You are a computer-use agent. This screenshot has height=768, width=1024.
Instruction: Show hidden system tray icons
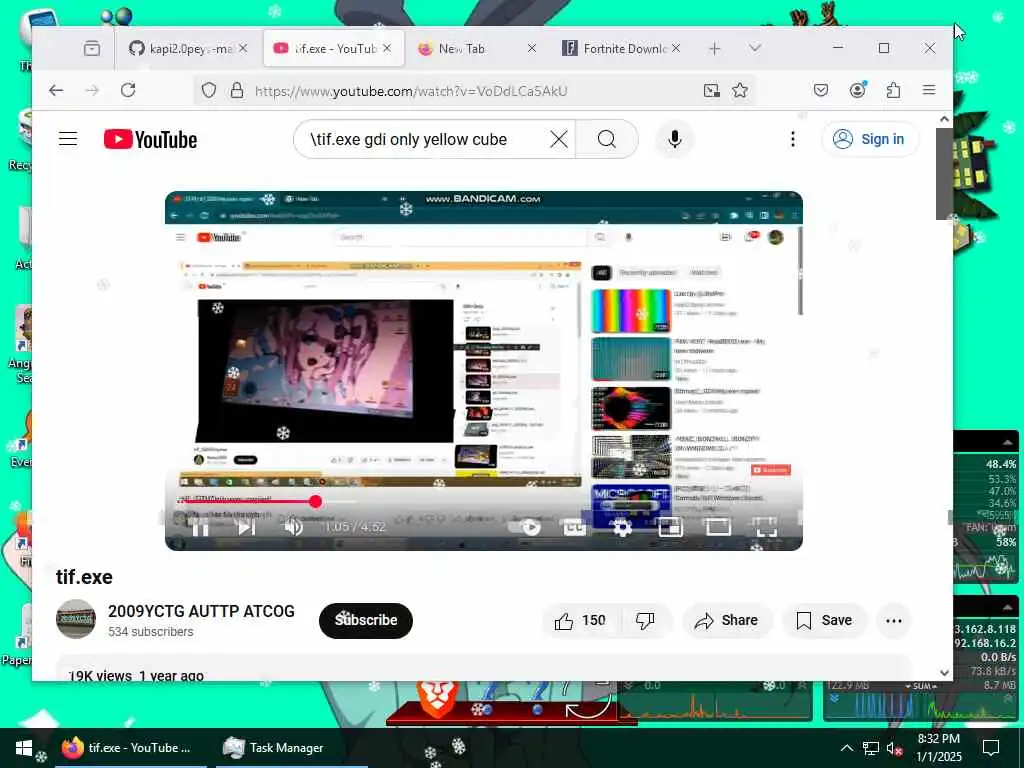(846, 748)
